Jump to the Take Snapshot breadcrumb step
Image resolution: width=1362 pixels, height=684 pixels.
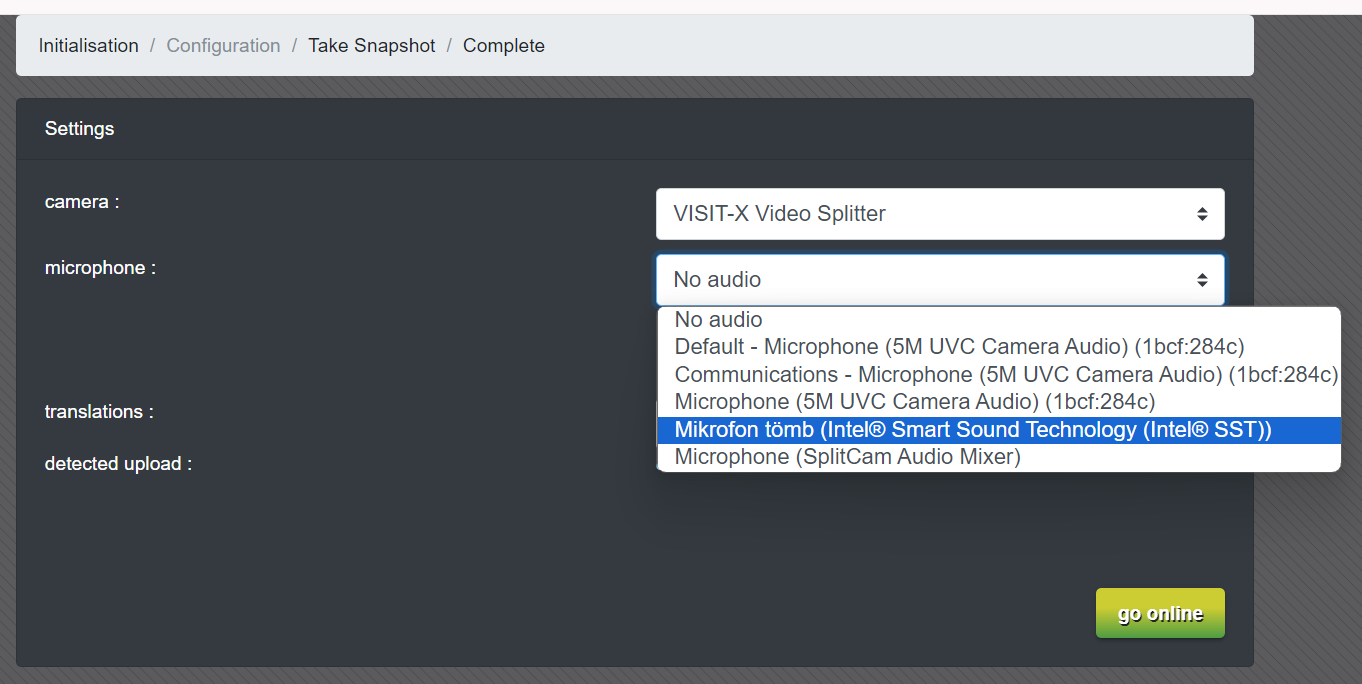pyautogui.click(x=372, y=46)
